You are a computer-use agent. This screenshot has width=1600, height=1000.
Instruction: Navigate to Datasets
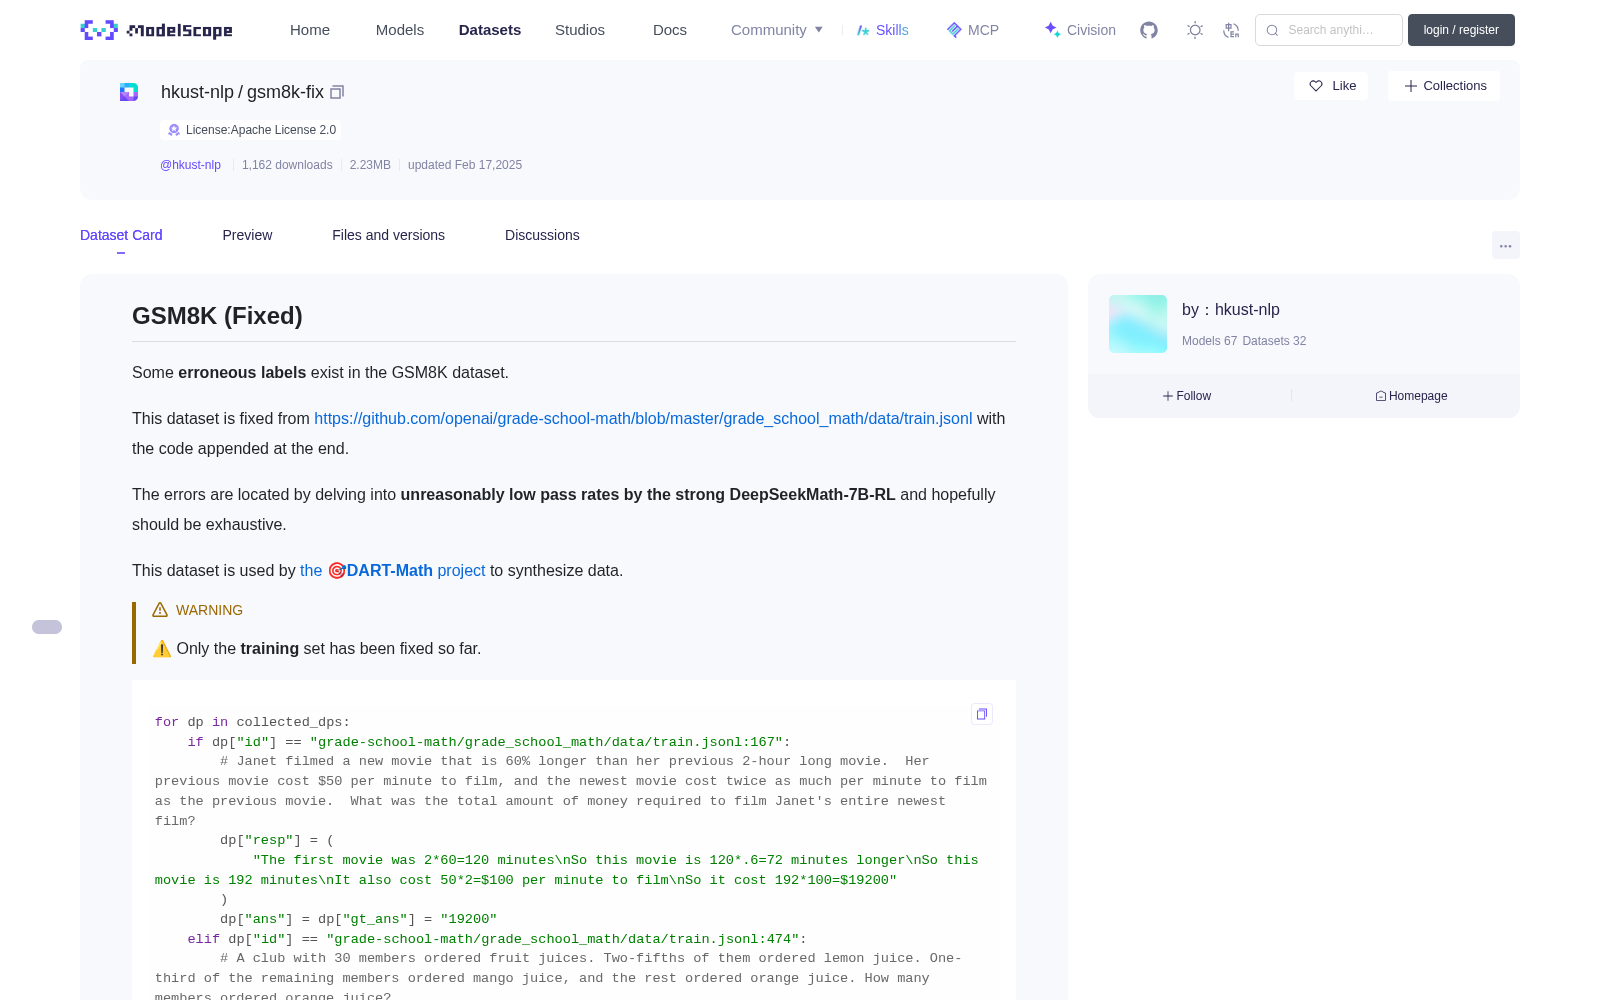[490, 30]
